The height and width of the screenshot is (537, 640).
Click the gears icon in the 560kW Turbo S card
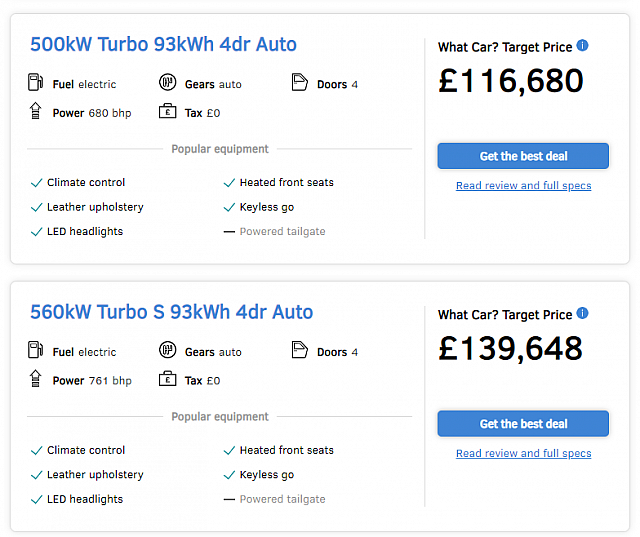(167, 350)
